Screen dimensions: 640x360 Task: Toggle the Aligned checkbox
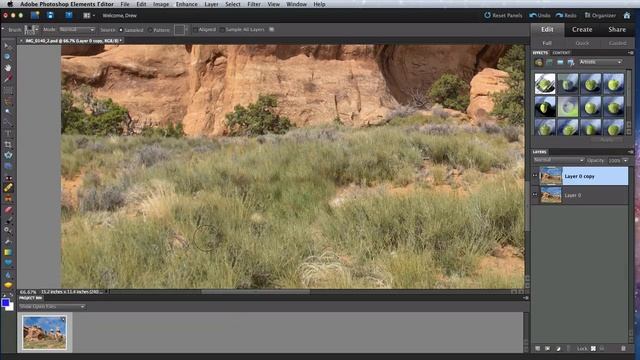(x=195, y=29)
